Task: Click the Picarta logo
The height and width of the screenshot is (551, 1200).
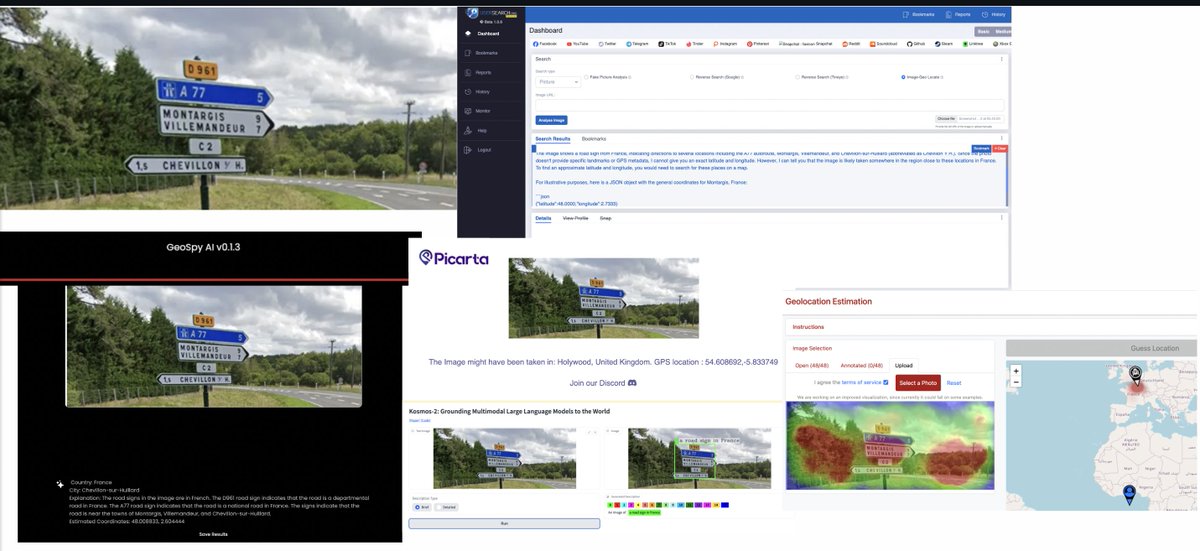Action: [x=454, y=258]
